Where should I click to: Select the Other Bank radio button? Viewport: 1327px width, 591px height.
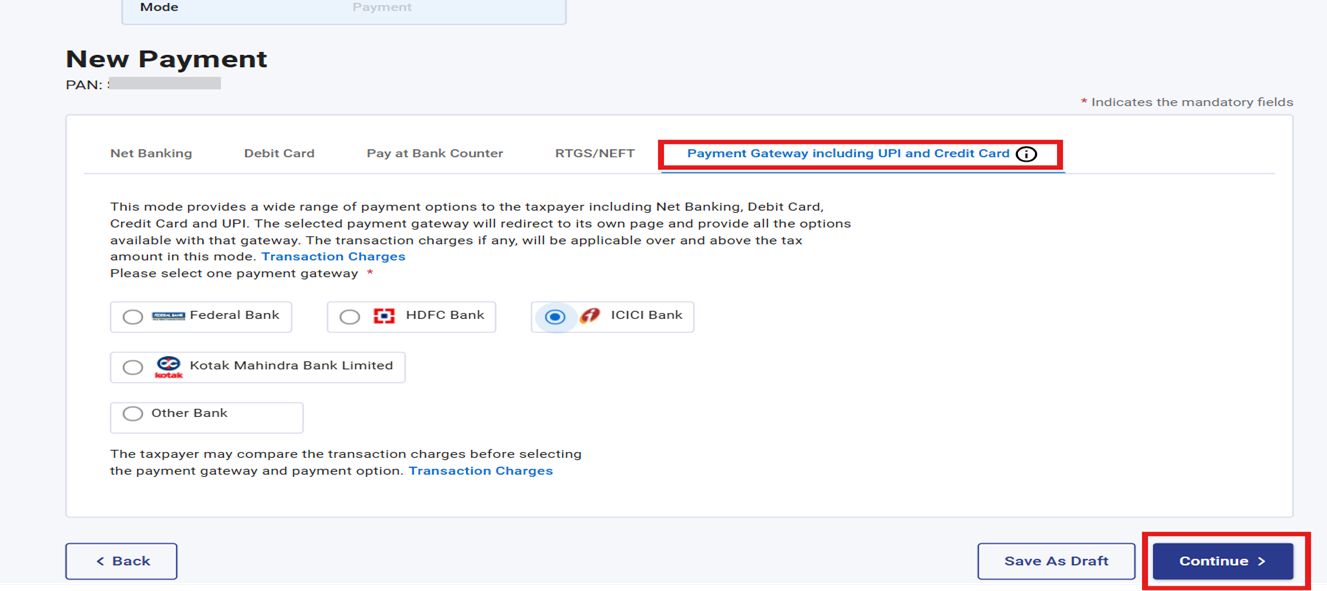(x=133, y=414)
